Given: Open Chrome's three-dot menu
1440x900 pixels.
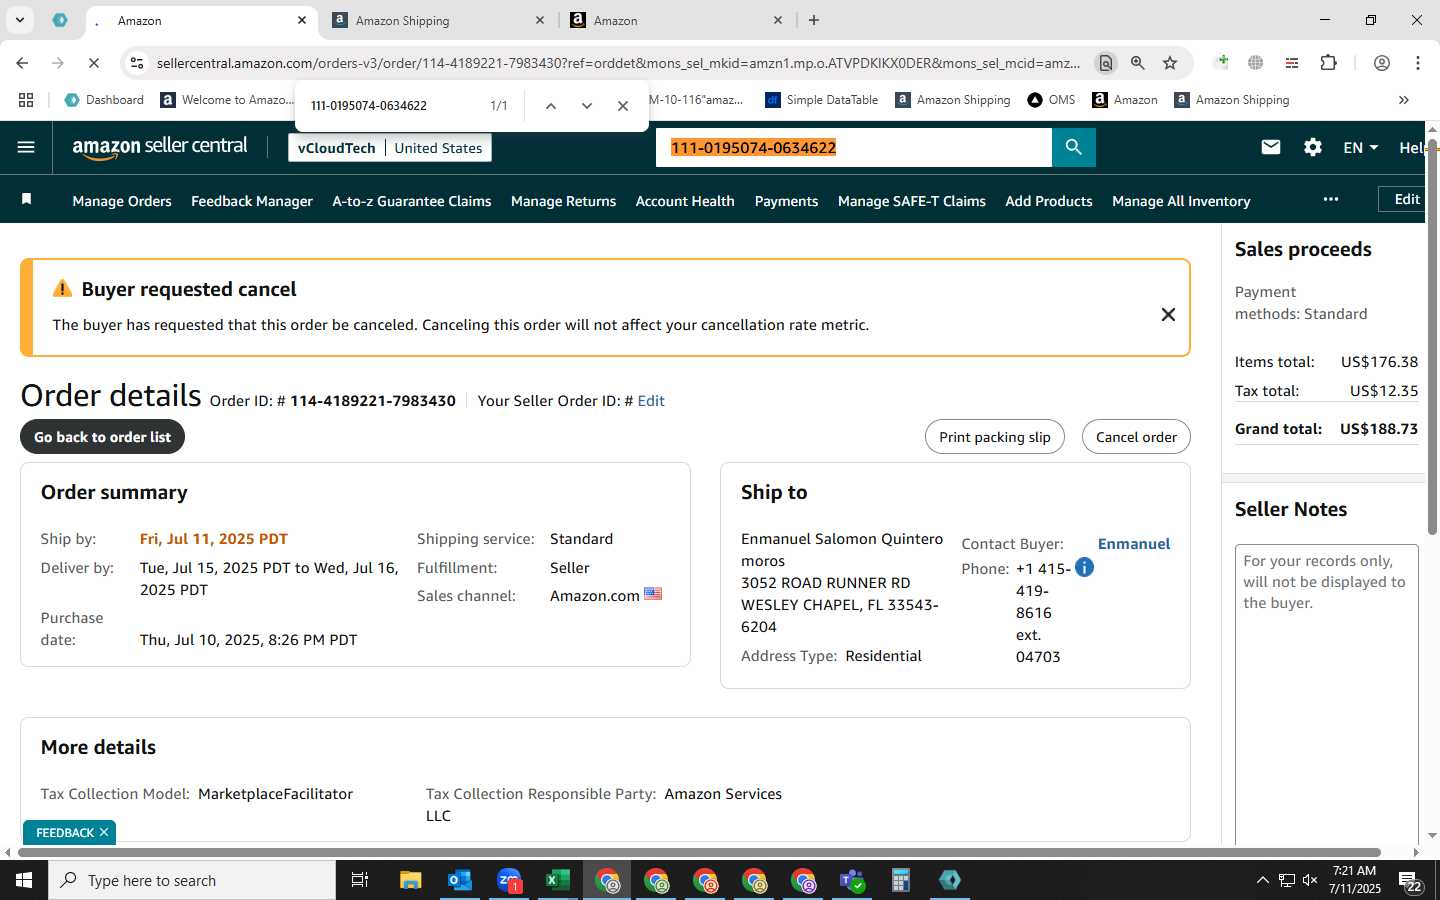Looking at the screenshot, I should point(1417,63).
